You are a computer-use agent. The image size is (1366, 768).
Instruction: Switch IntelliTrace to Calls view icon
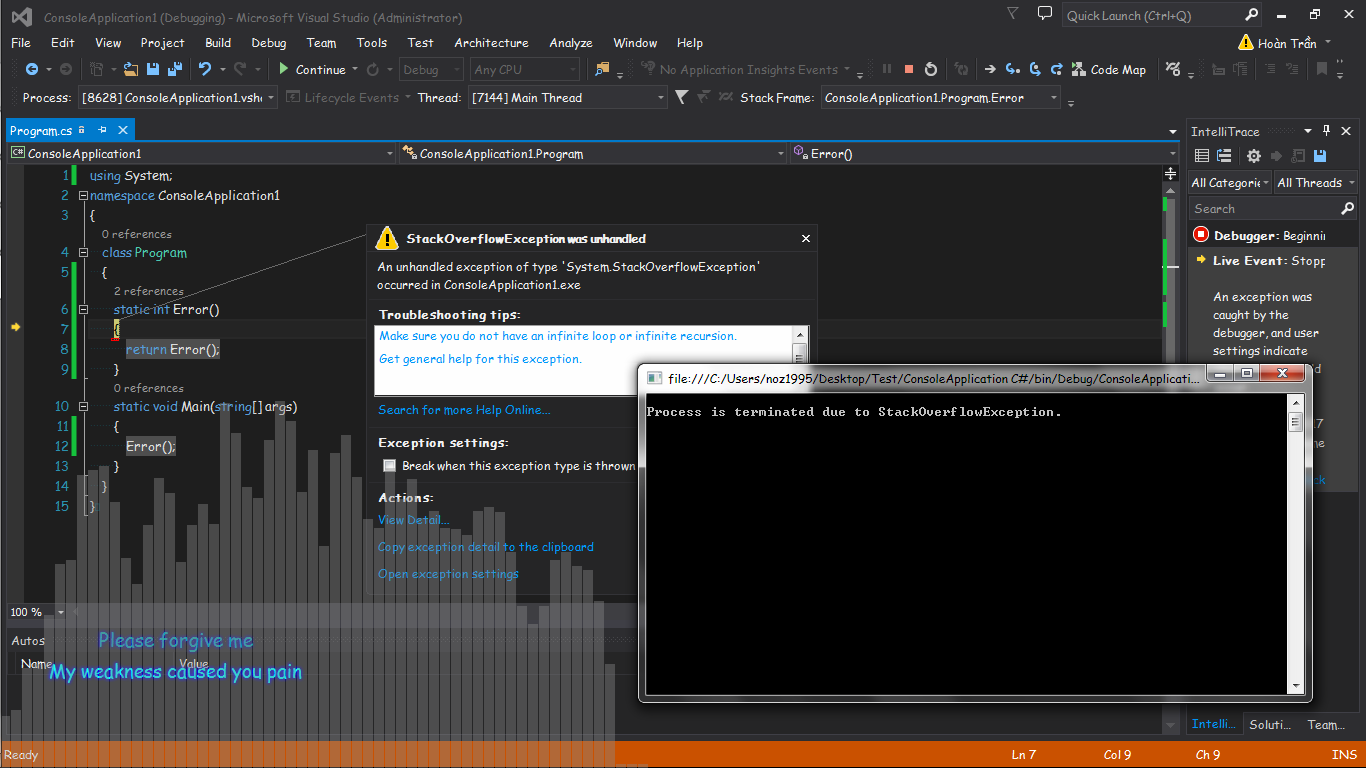point(1223,156)
